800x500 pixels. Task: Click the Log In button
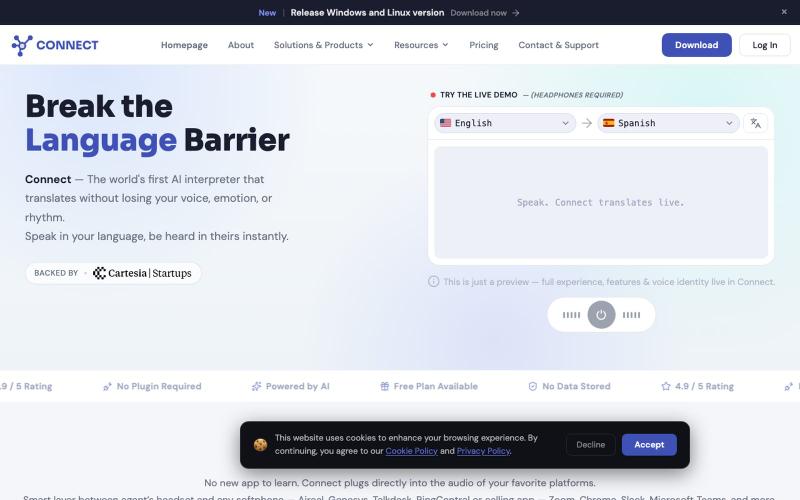coord(765,45)
